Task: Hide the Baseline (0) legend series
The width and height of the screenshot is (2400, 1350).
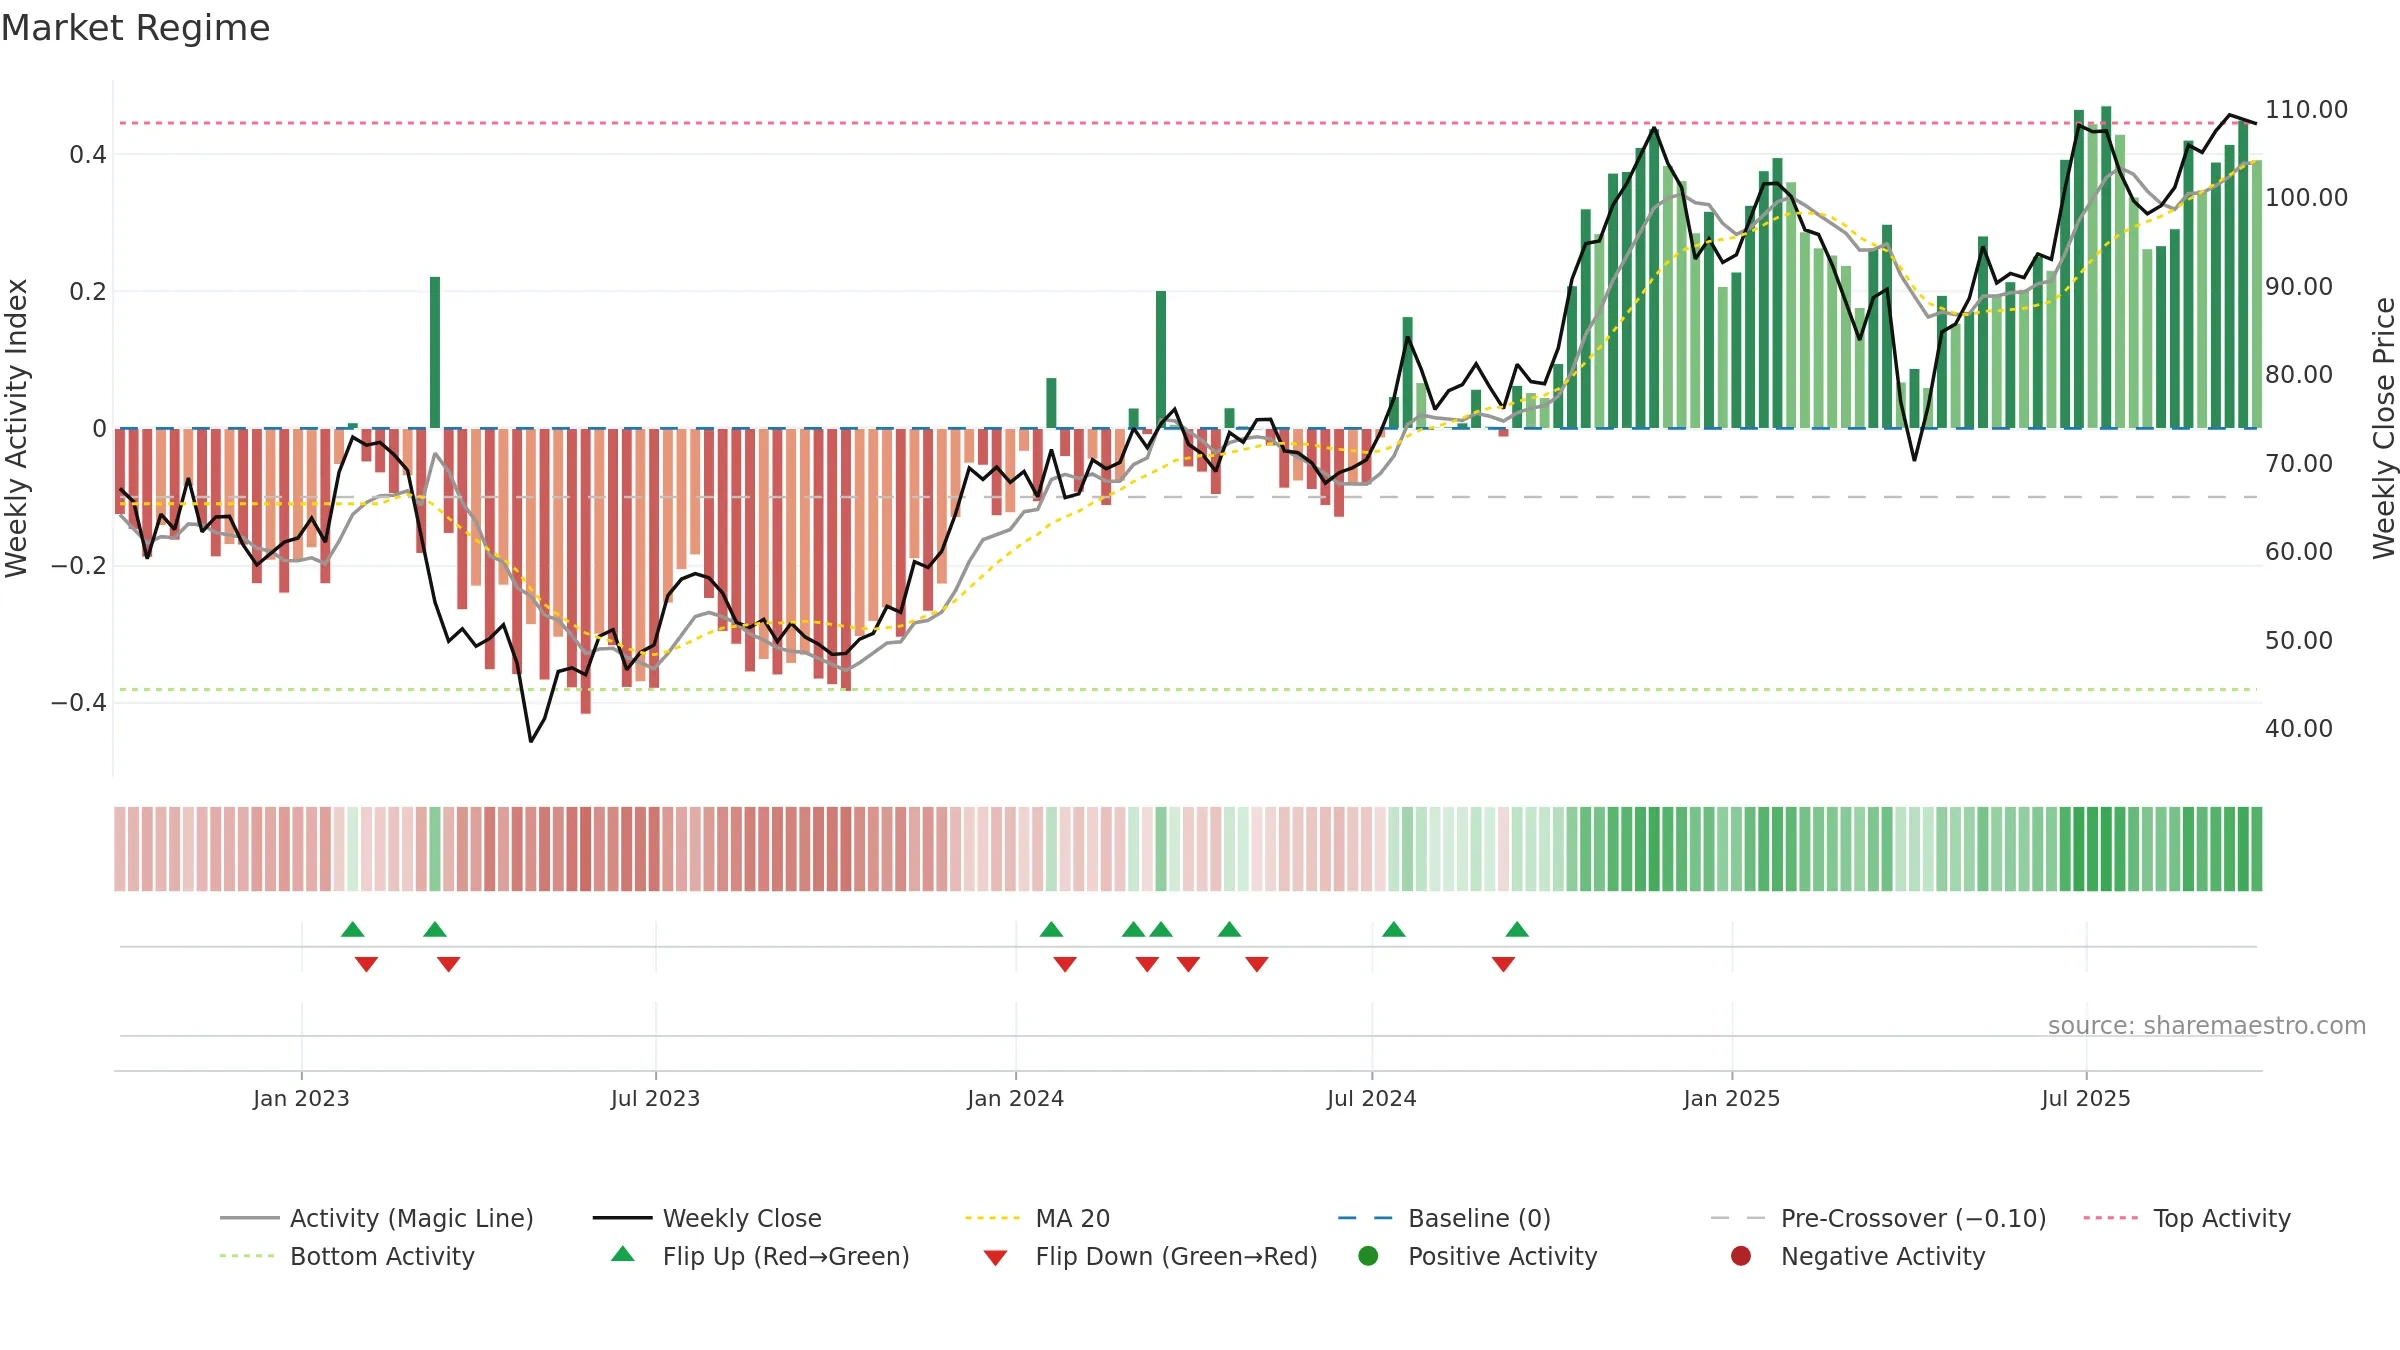Action: pyautogui.click(x=1444, y=1218)
